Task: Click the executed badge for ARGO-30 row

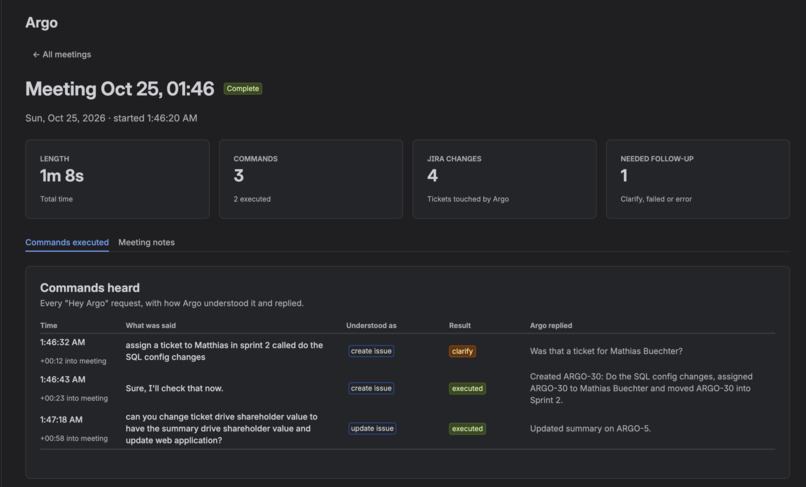Action: pos(467,388)
